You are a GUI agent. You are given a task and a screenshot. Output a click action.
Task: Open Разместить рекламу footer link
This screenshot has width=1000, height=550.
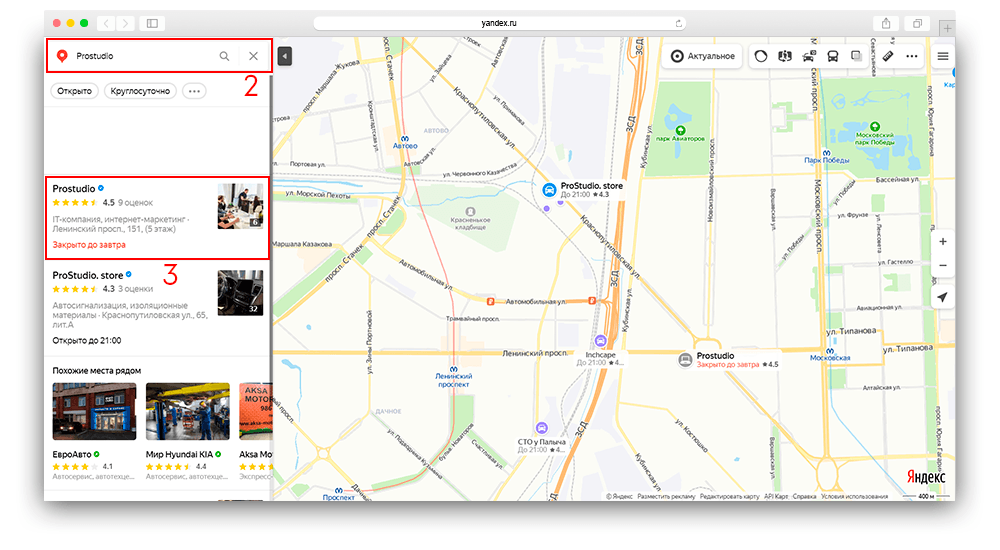[666, 496]
